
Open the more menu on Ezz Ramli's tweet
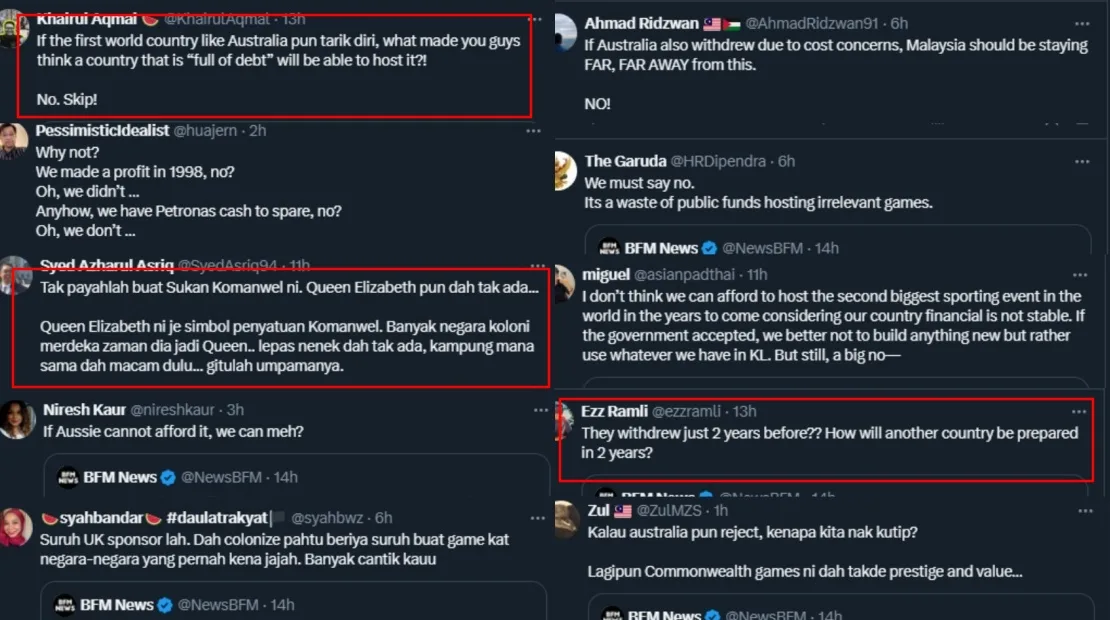(1078, 412)
